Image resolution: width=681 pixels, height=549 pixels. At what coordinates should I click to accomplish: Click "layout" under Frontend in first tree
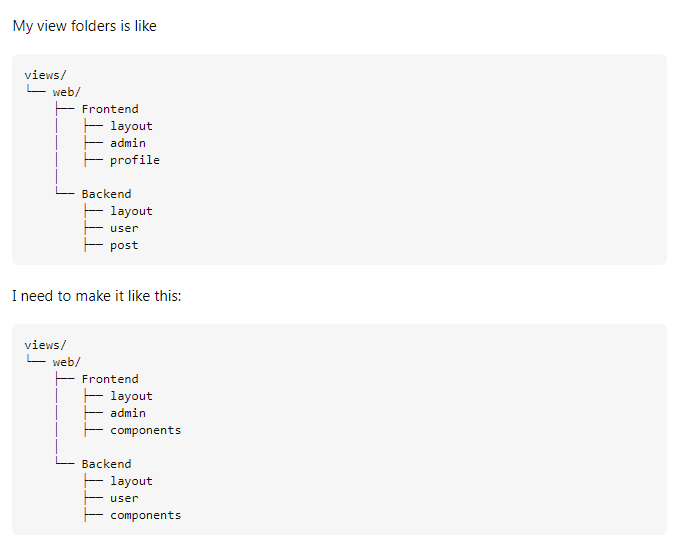131,126
